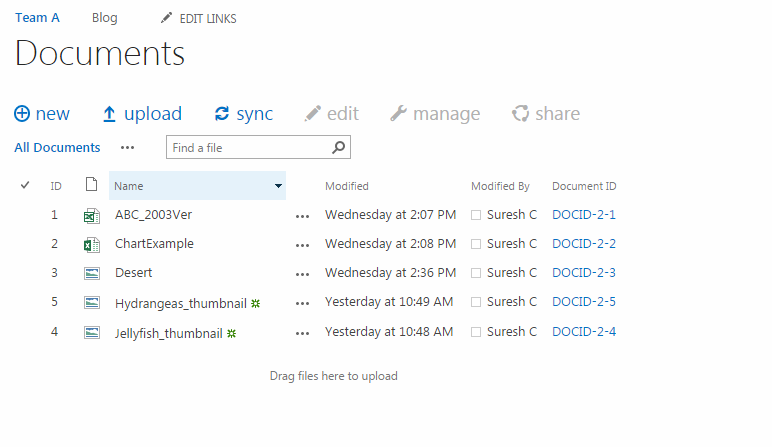Sort by the Modified column header
Image resolution: width=772 pixels, height=447 pixels.
[x=347, y=186]
